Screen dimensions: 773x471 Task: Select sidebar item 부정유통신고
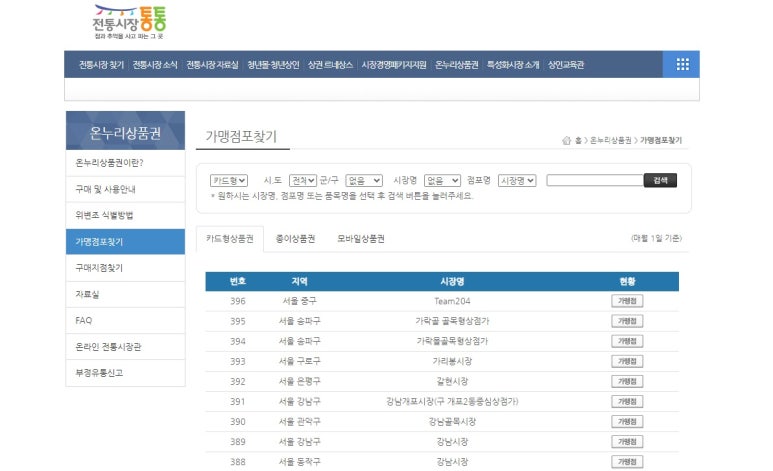click(x=125, y=373)
